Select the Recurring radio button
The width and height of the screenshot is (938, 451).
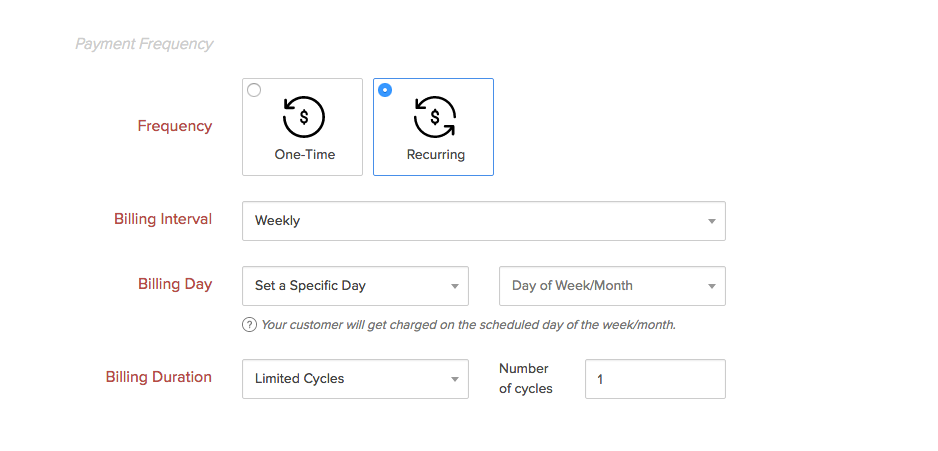(385, 90)
